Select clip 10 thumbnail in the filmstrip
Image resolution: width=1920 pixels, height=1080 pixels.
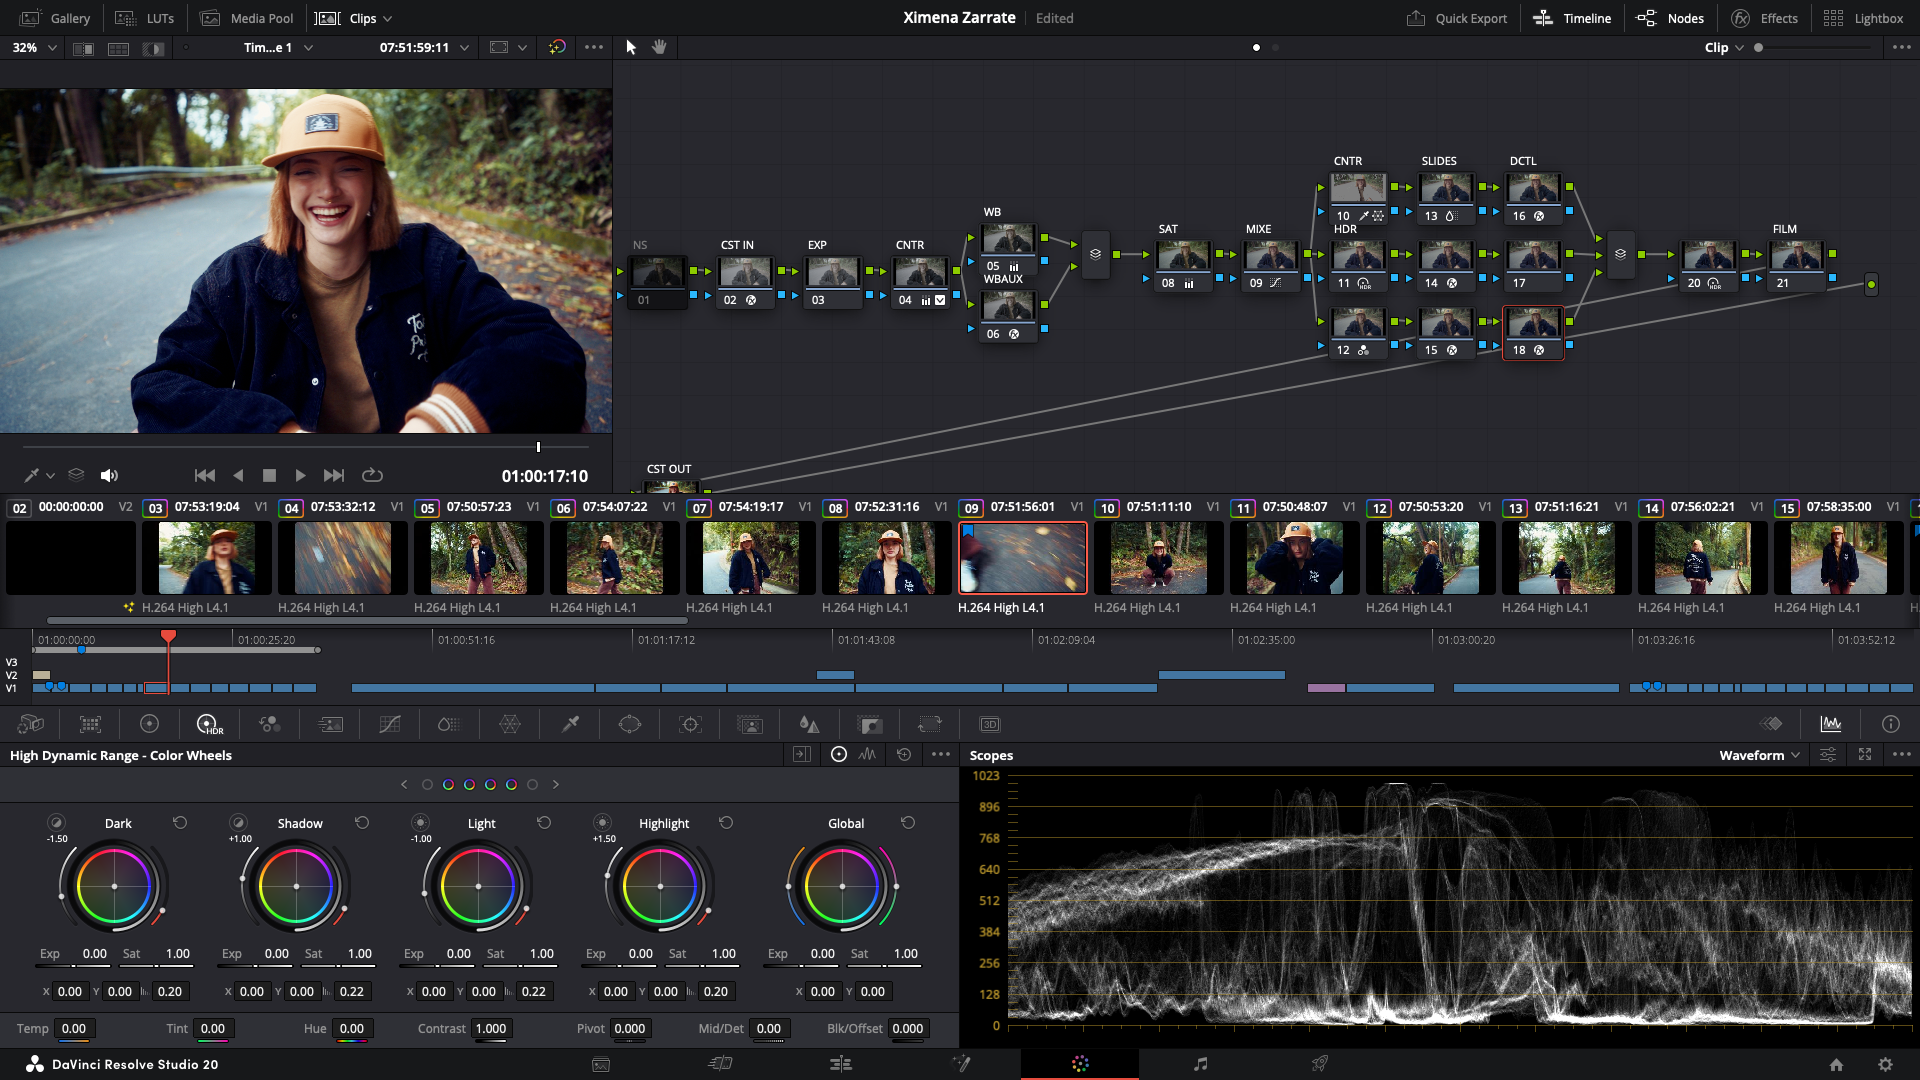click(1158, 558)
